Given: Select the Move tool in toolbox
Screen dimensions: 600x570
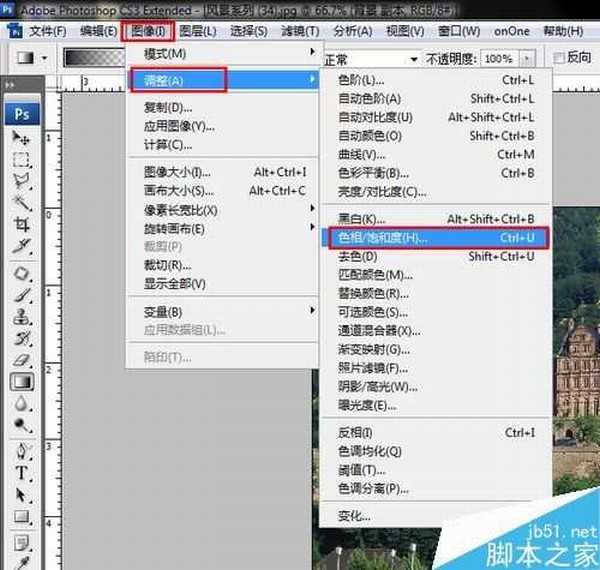Looking at the screenshot, I should [22, 137].
